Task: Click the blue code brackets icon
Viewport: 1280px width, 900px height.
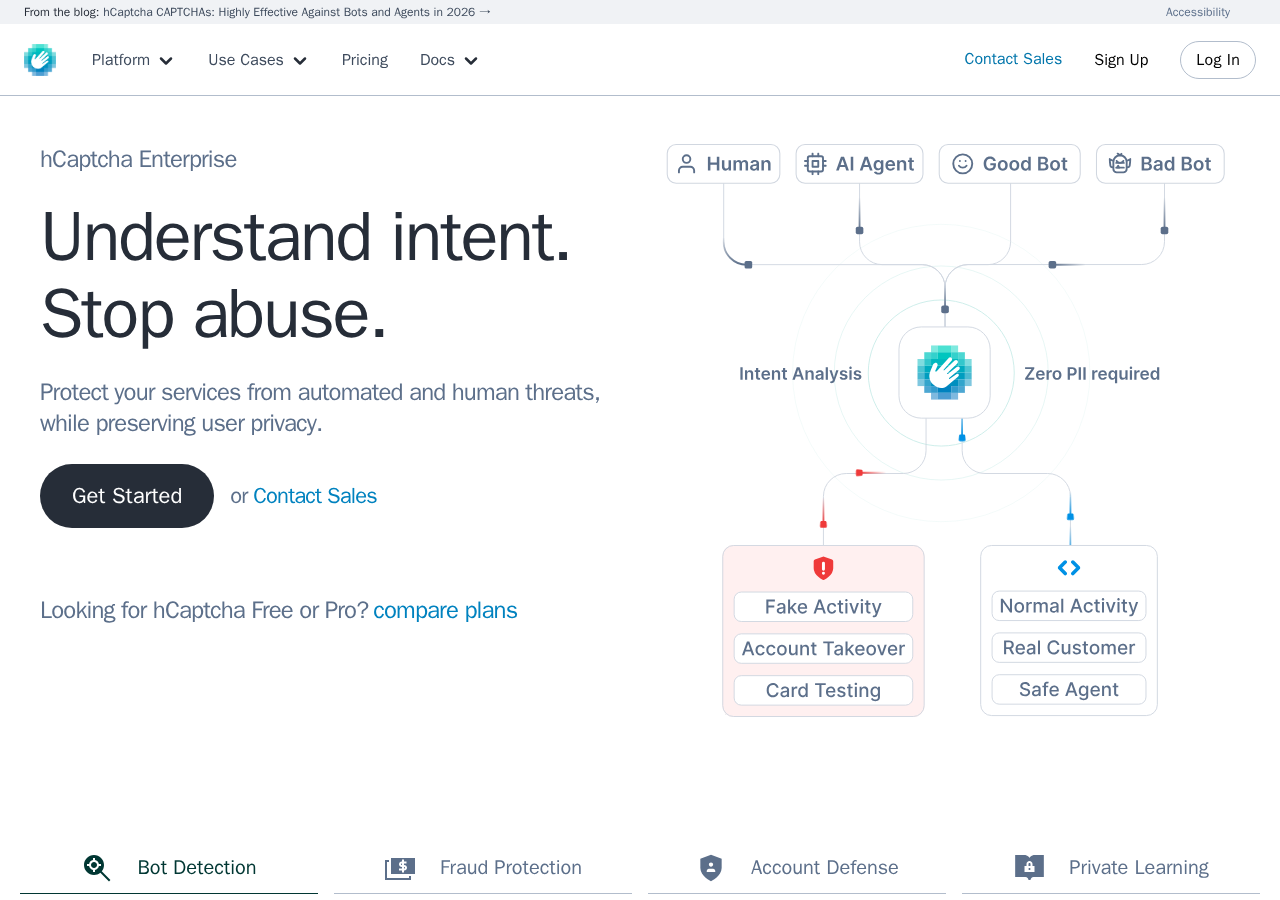Action: click(1069, 568)
